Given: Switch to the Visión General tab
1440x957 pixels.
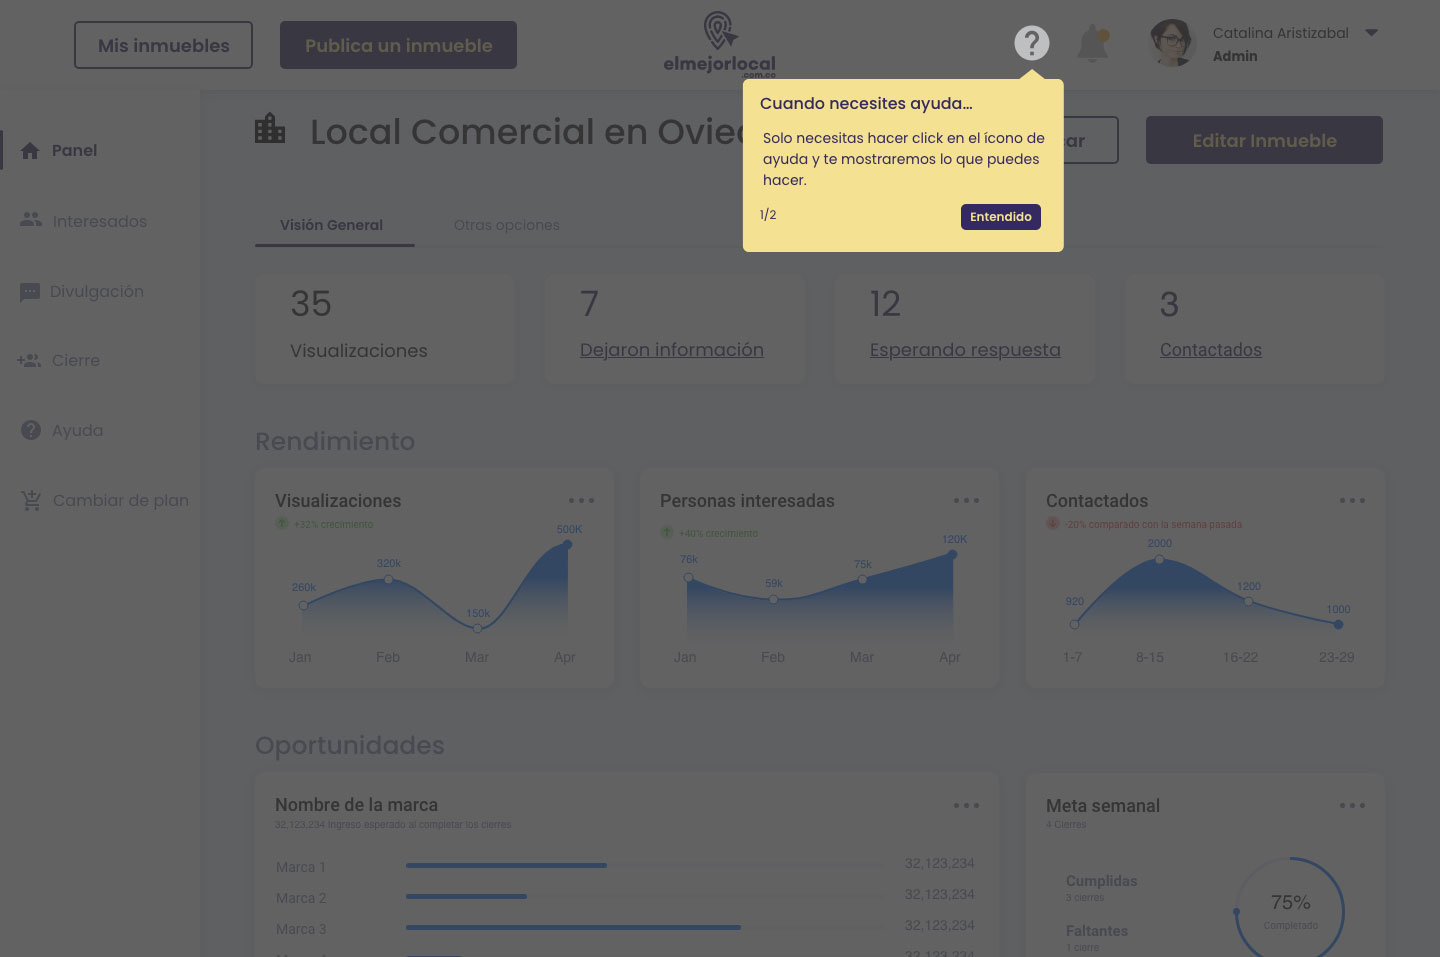Looking at the screenshot, I should (x=331, y=225).
